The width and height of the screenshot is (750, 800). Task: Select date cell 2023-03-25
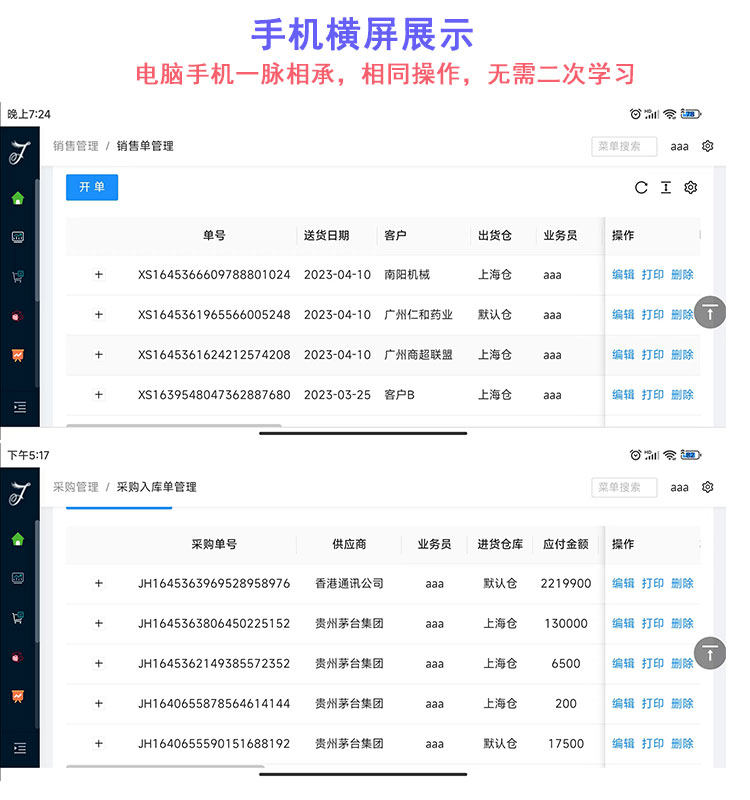point(337,394)
